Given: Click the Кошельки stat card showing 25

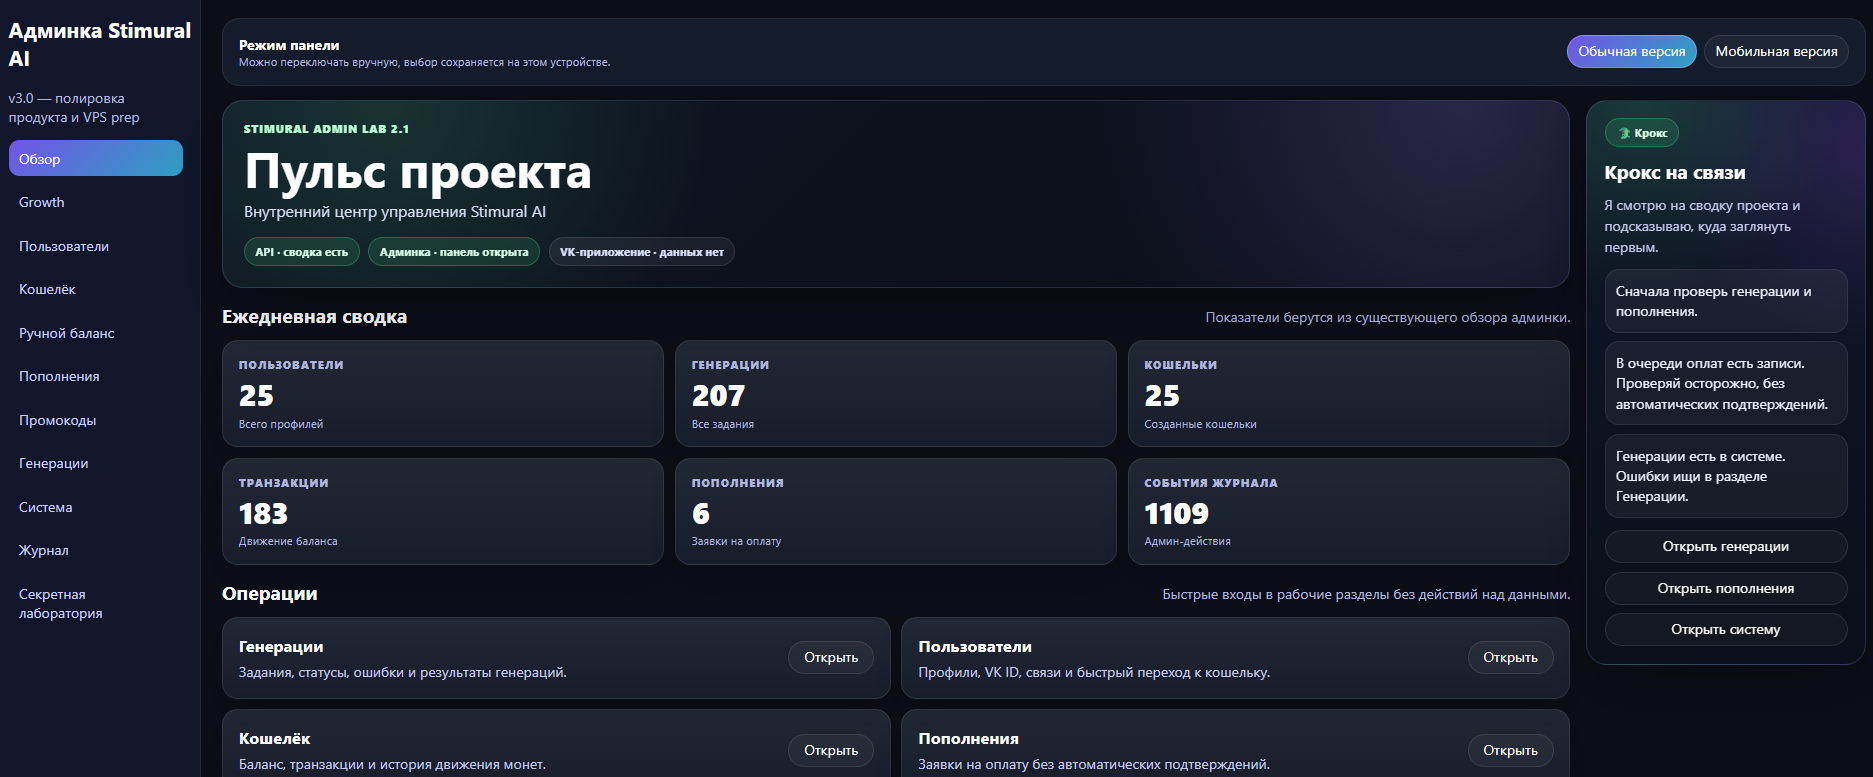Looking at the screenshot, I should tap(1349, 393).
